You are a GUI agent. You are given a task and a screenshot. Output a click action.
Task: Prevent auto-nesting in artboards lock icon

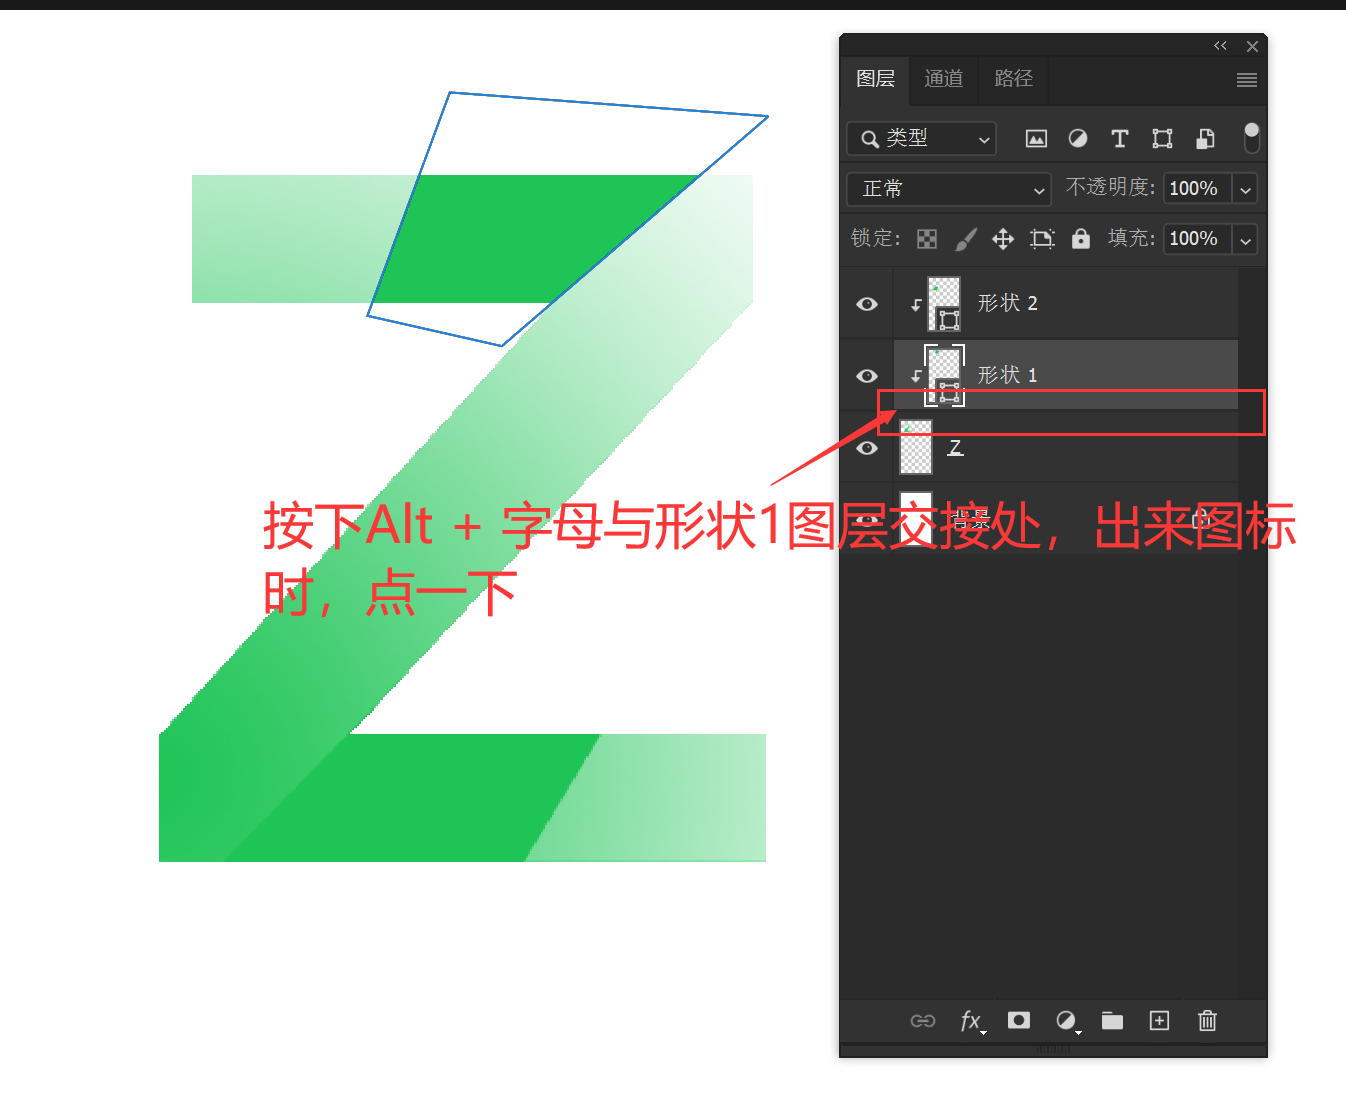point(1042,239)
